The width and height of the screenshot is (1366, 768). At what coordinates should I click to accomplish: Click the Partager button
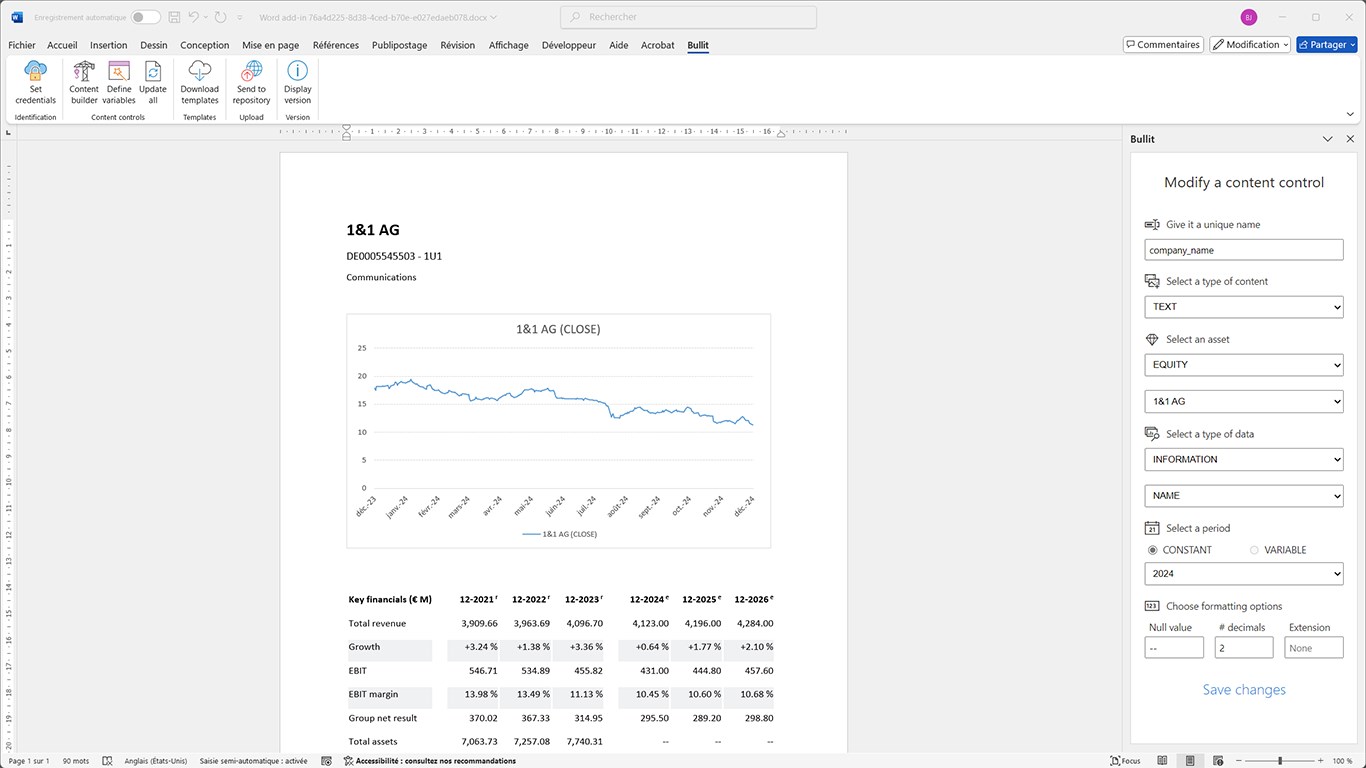coord(1327,45)
